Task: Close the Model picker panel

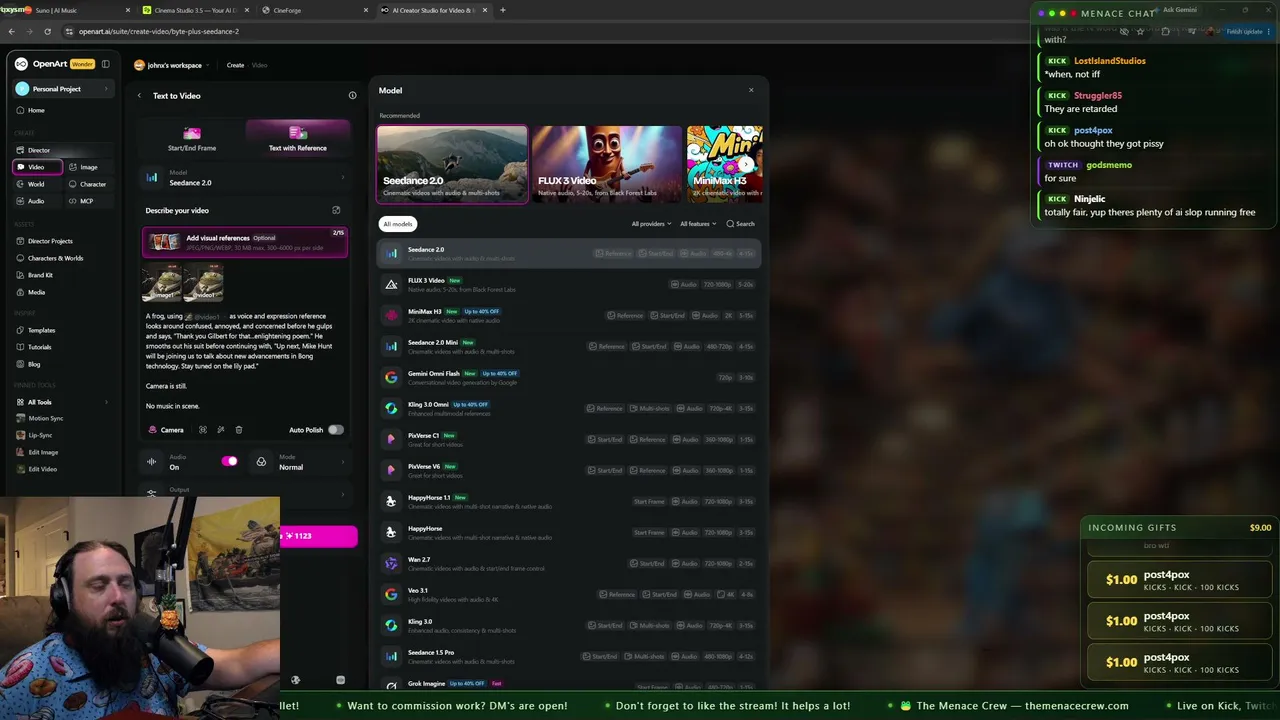Action: 751,90
